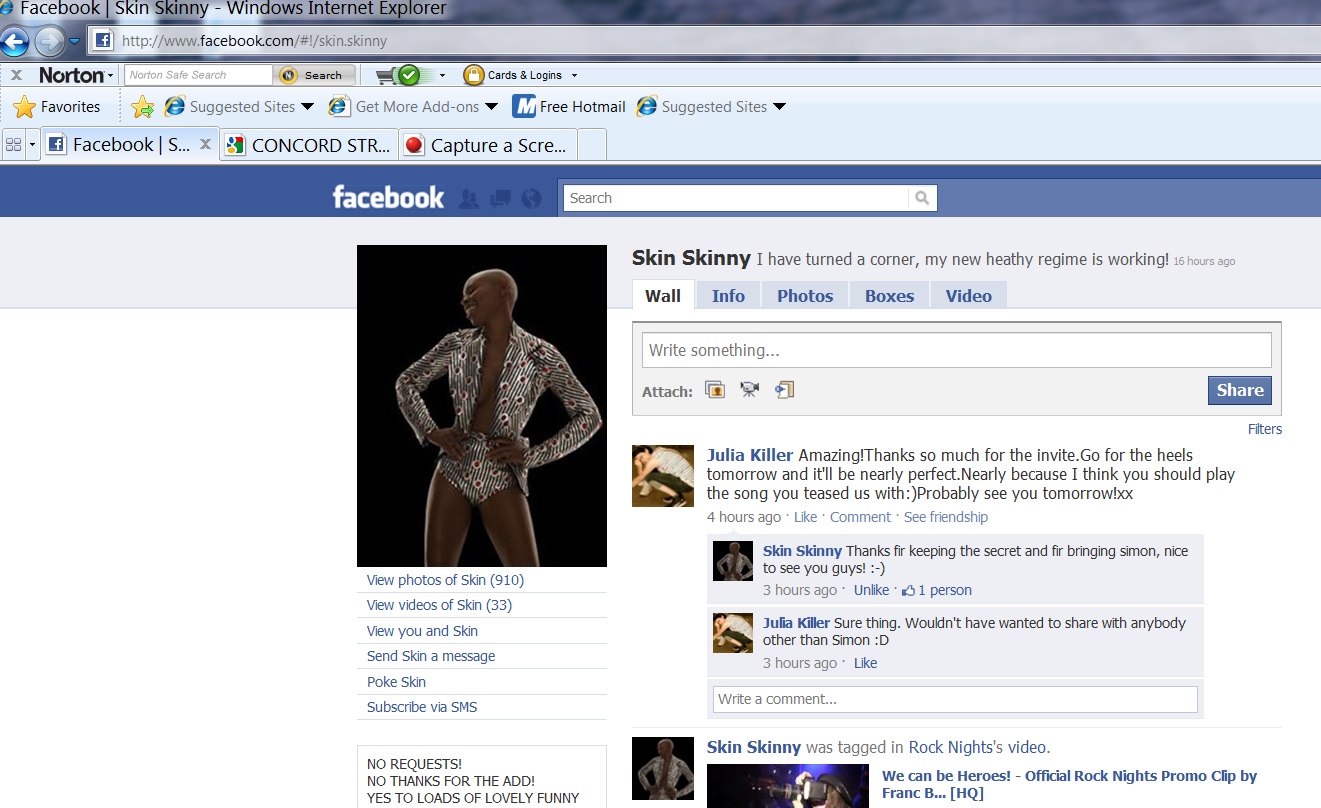The width and height of the screenshot is (1321, 808).
Task: Open the messages icon in header
Action: (x=501, y=199)
